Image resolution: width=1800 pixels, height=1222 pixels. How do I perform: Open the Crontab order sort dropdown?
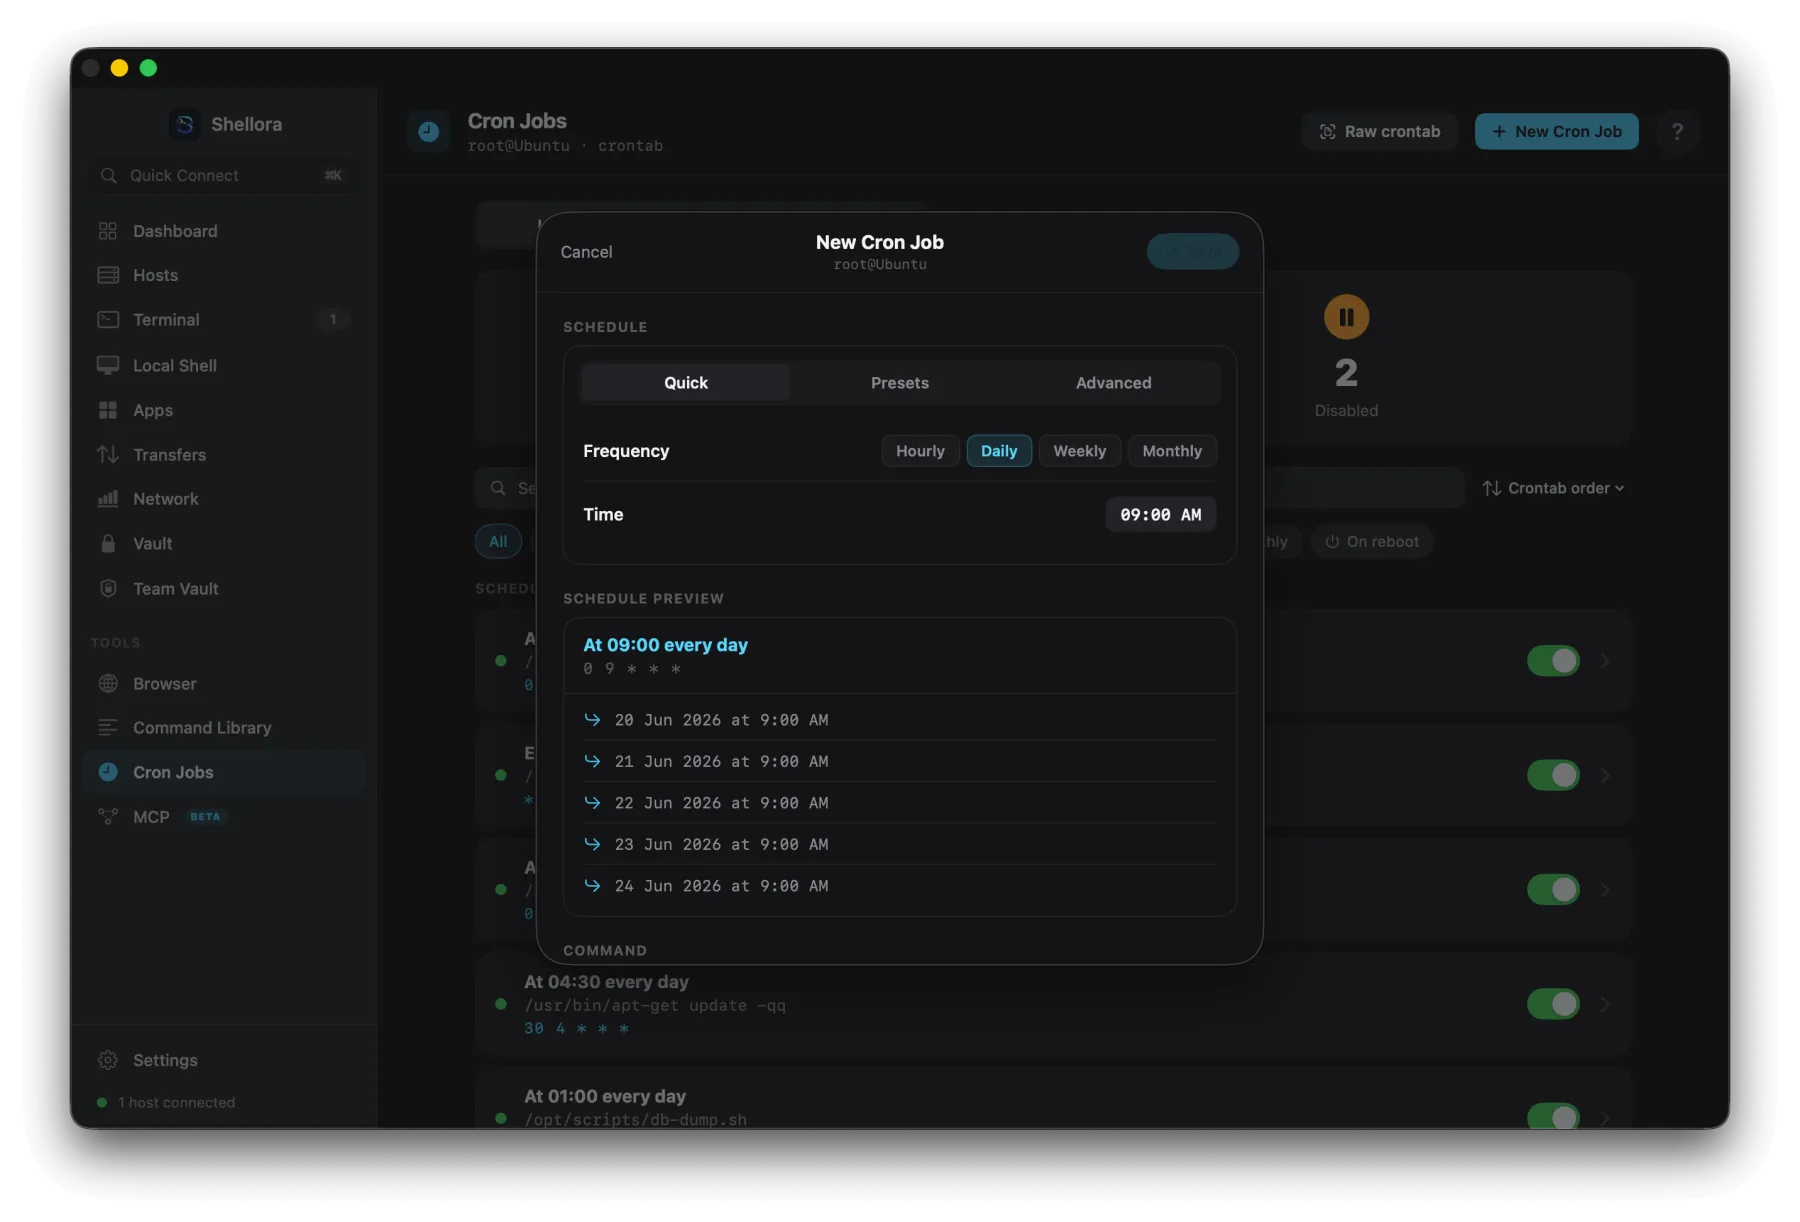1553,488
